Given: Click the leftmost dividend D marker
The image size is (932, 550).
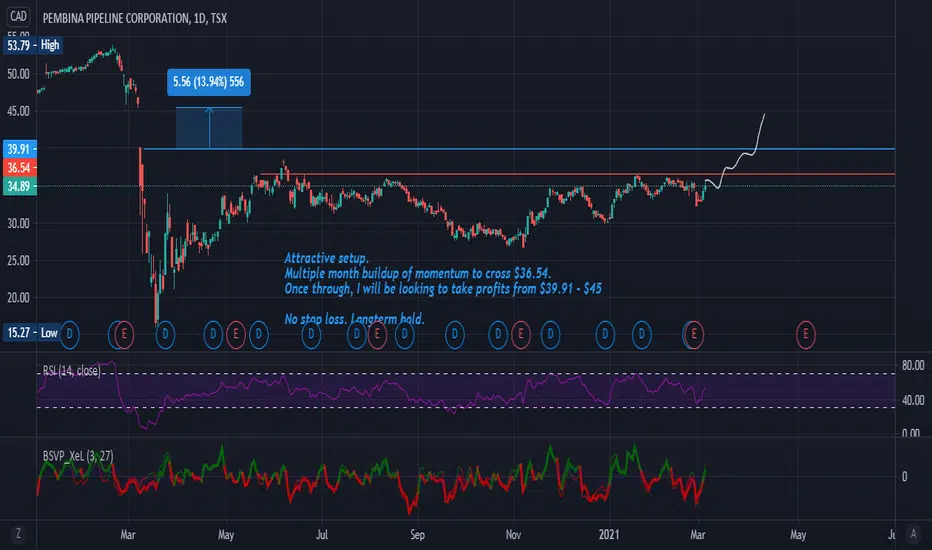Looking at the screenshot, I should pyautogui.click(x=69, y=334).
